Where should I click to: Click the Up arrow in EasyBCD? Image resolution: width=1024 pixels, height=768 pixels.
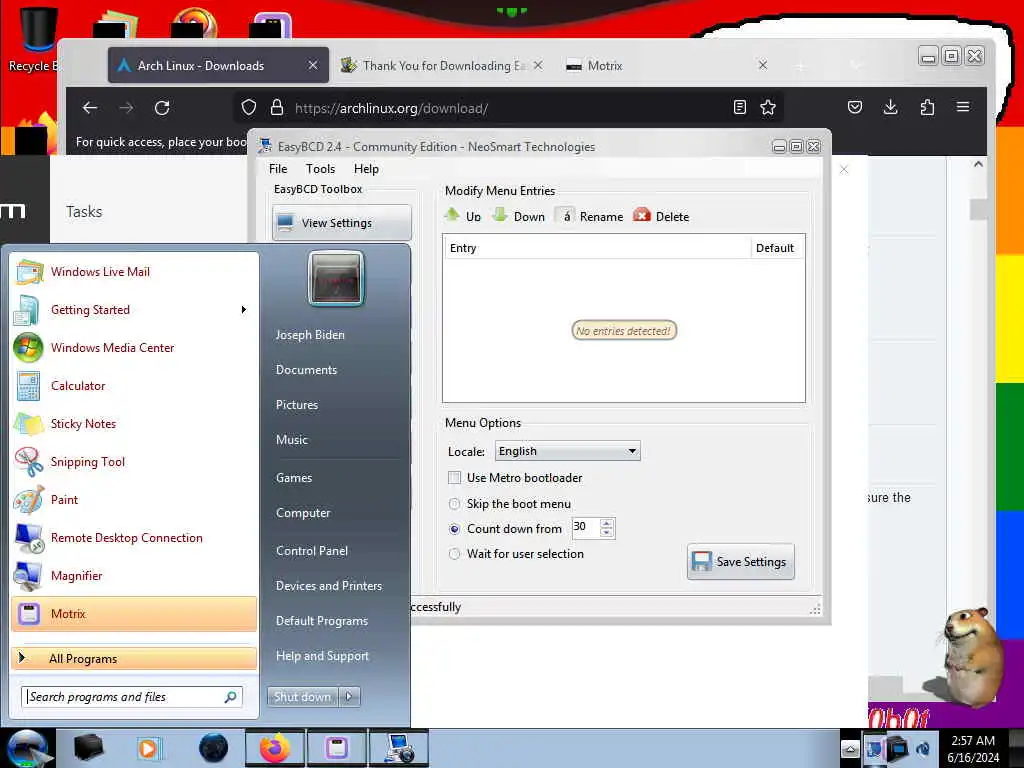(462, 216)
